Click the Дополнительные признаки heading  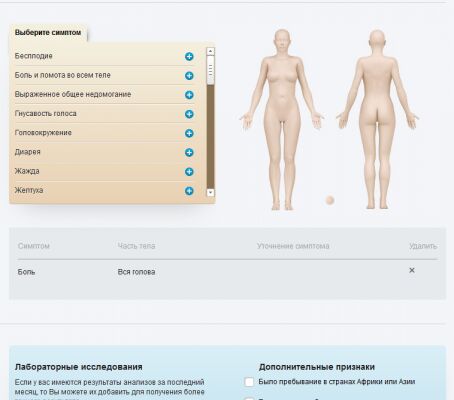click(x=317, y=367)
